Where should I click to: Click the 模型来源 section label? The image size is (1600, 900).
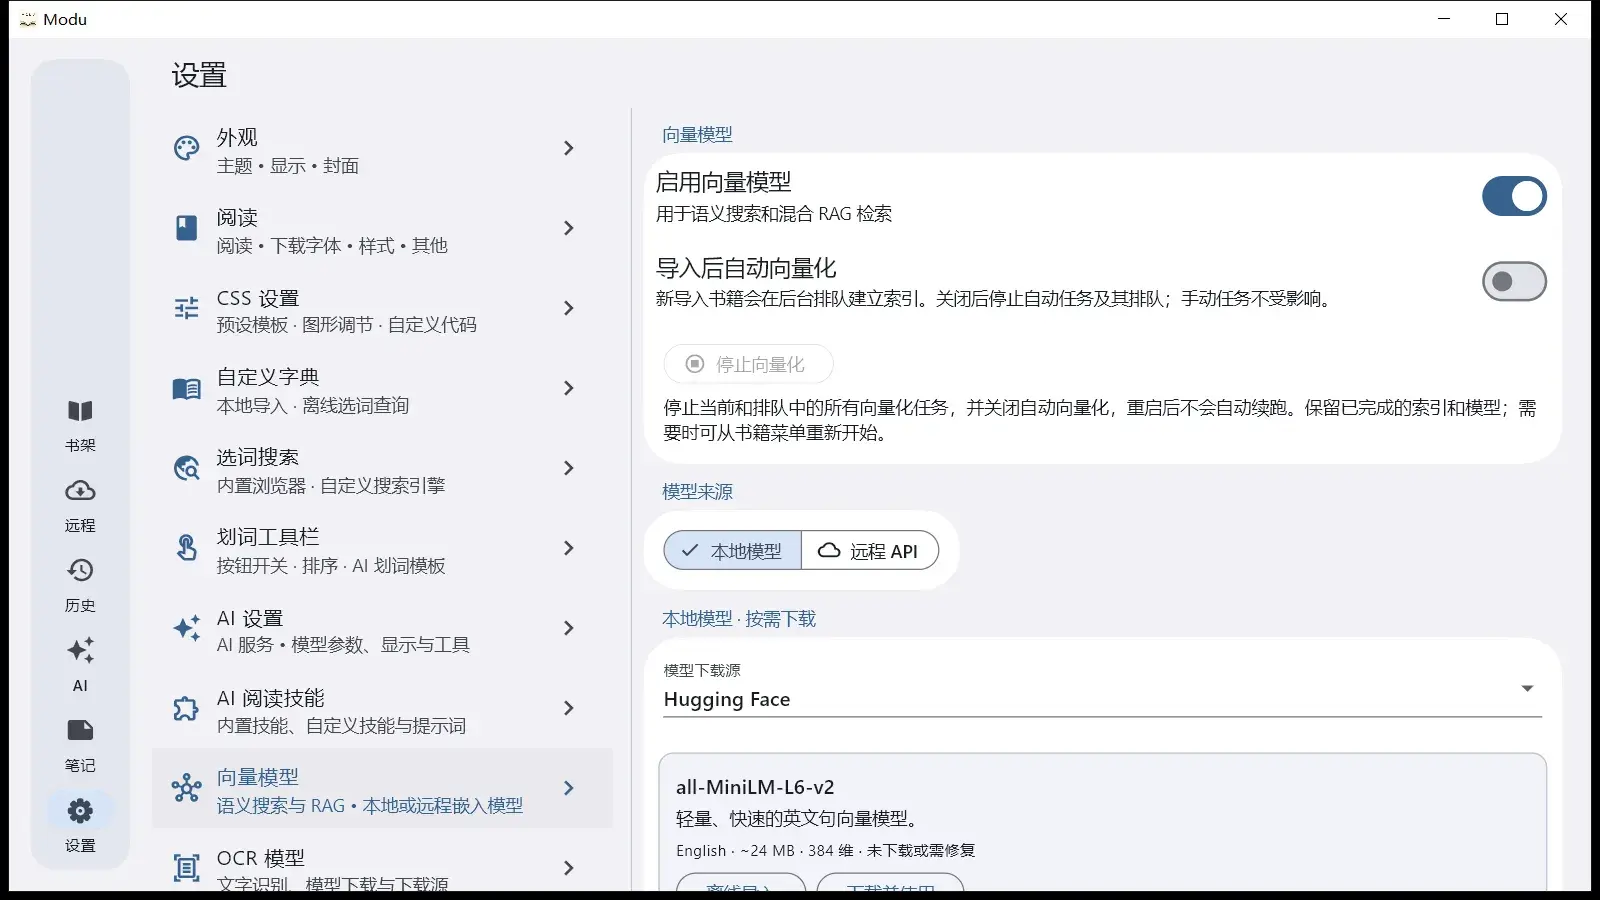click(x=697, y=491)
